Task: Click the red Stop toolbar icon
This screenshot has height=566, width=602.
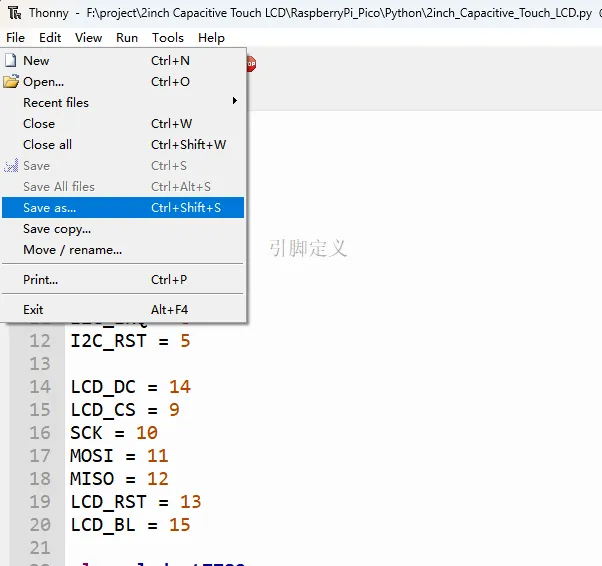Action: coord(251,64)
